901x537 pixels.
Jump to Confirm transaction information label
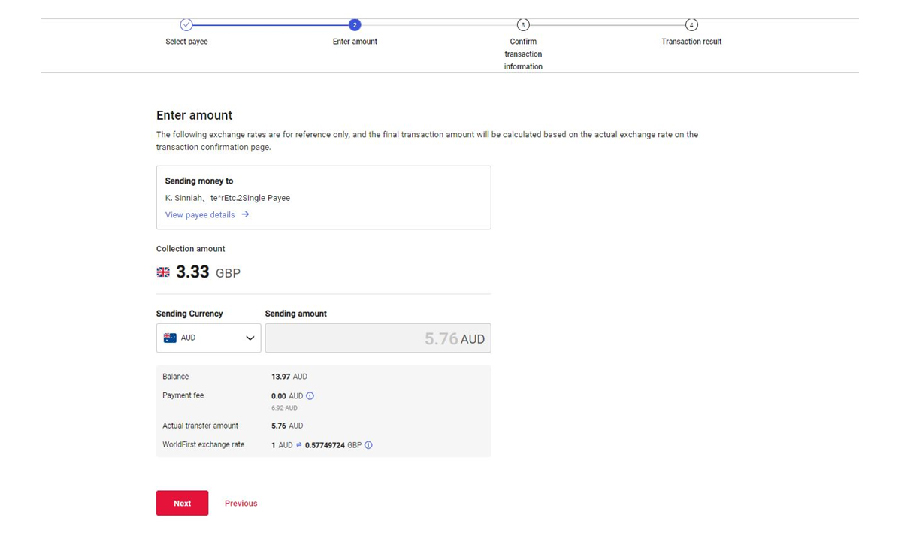[523, 54]
